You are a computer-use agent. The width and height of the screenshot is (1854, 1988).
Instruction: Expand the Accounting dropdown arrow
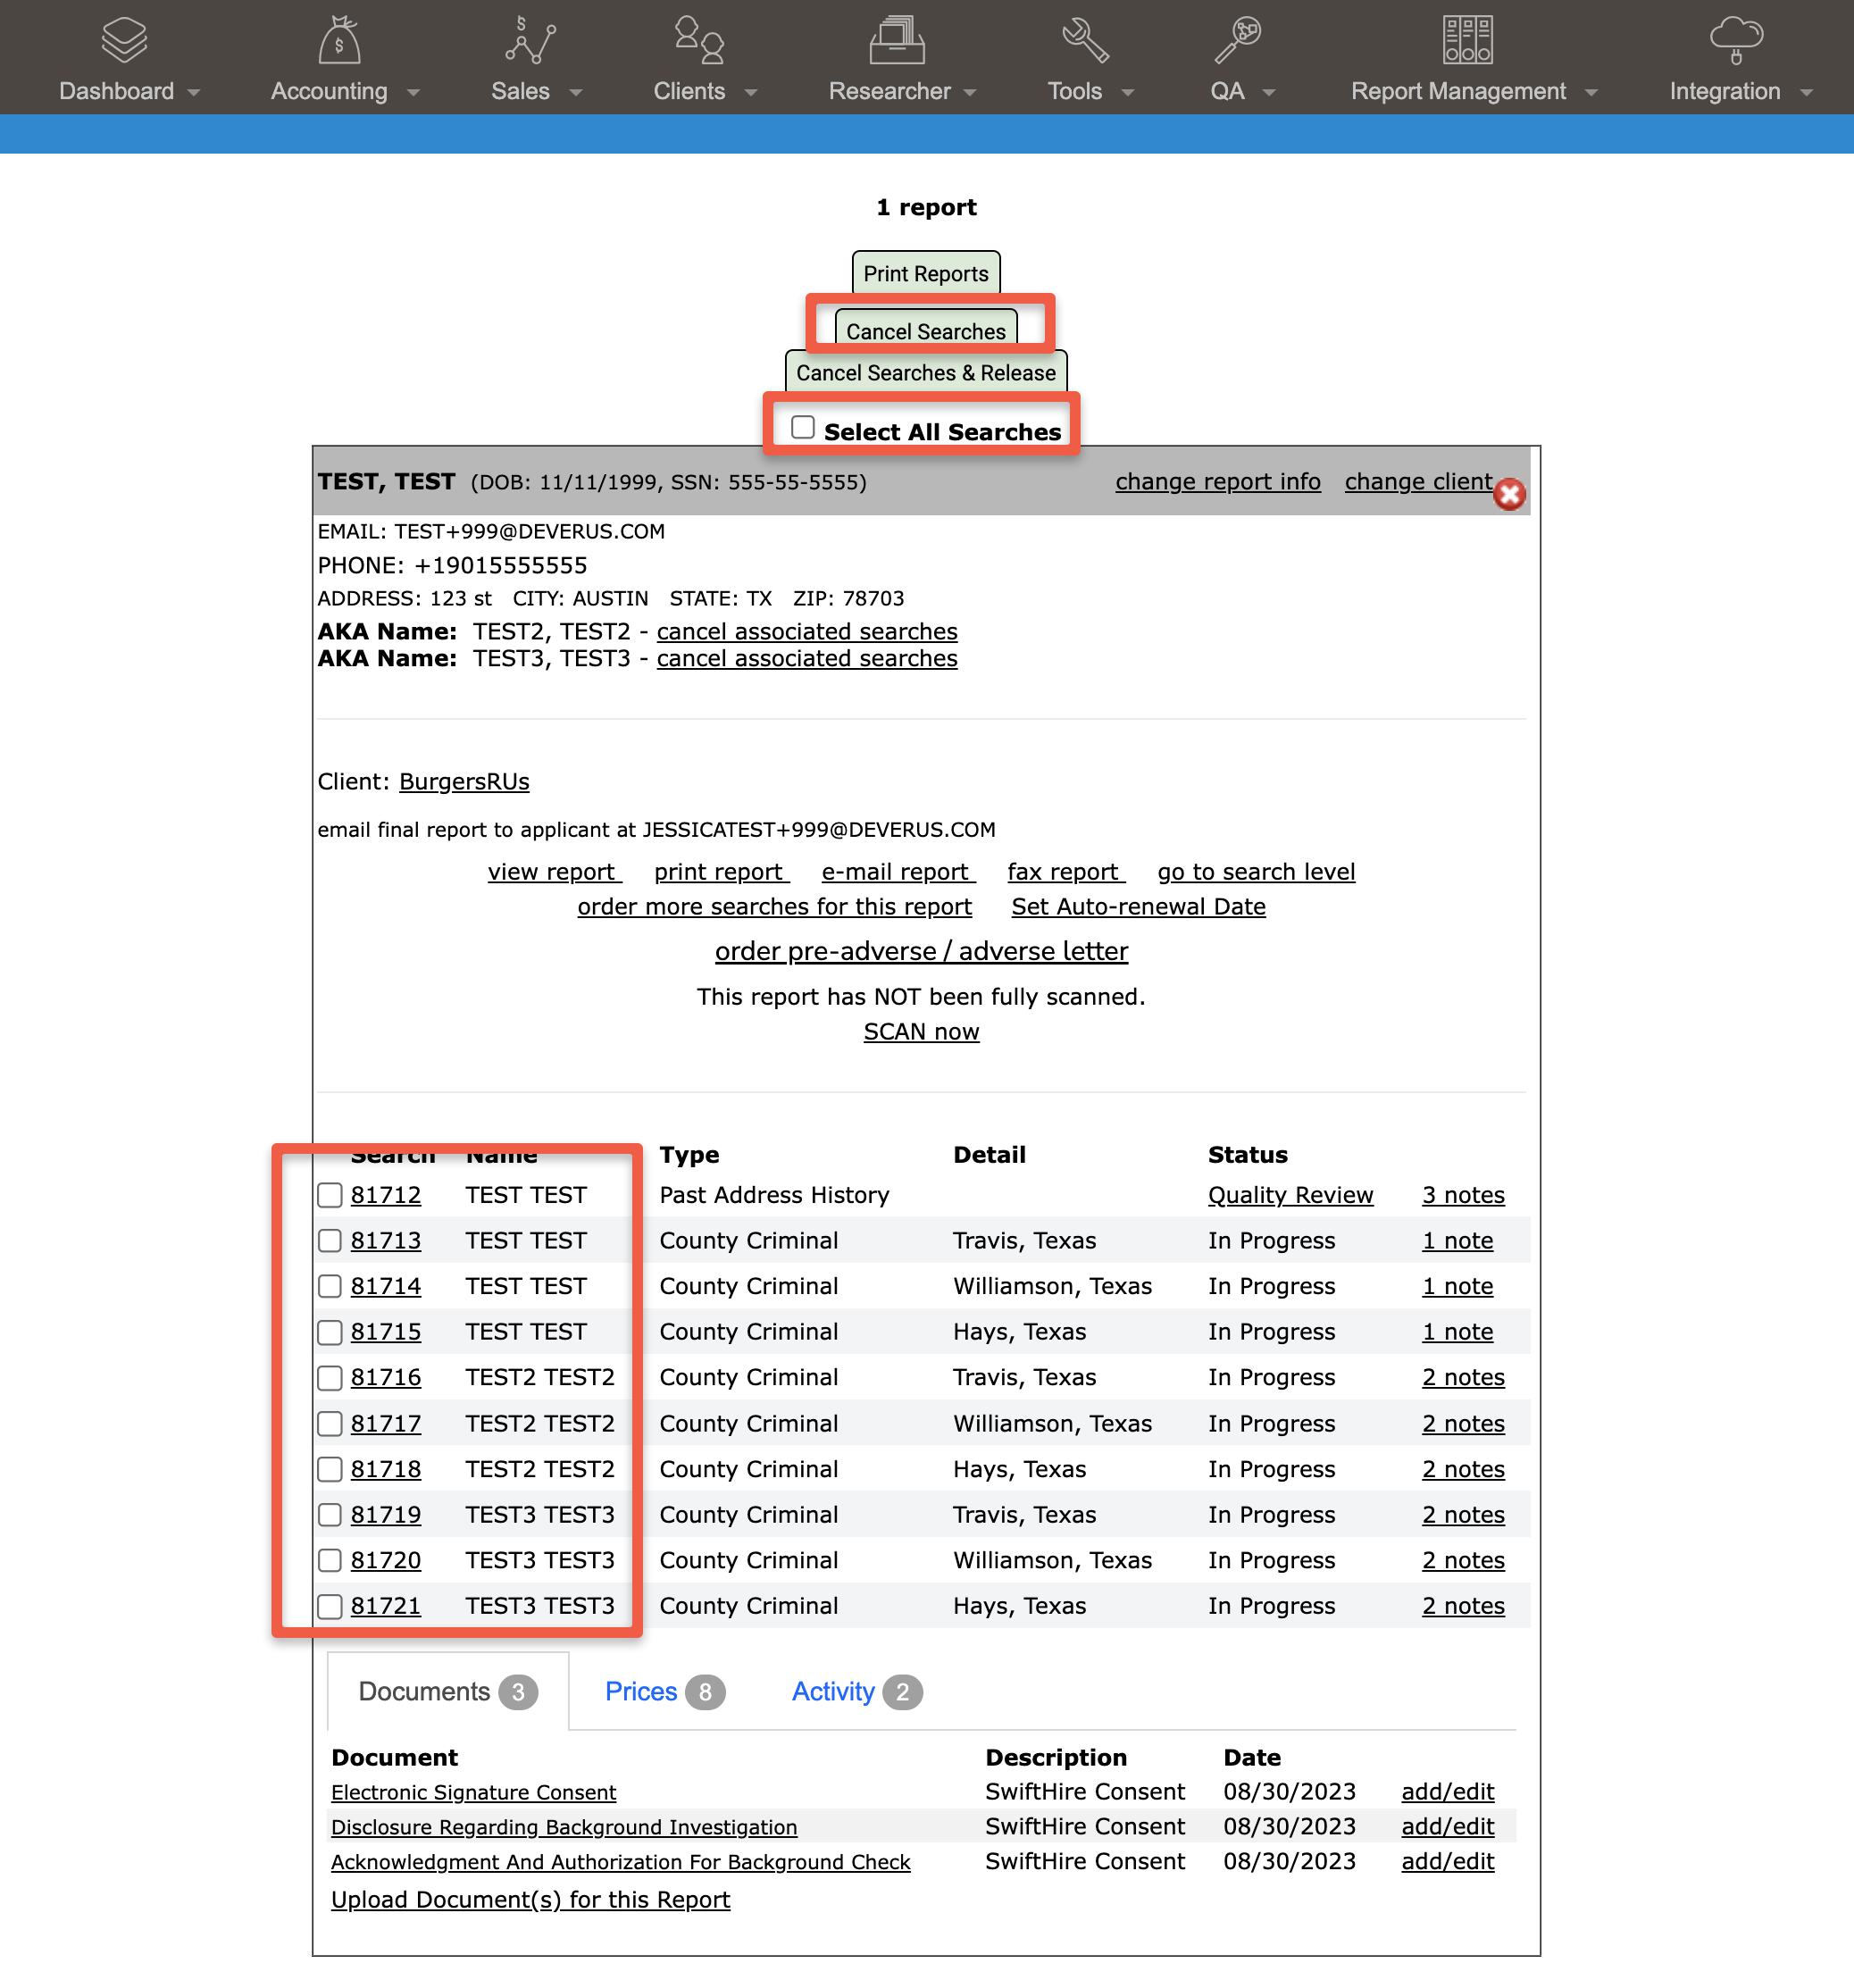click(x=413, y=93)
